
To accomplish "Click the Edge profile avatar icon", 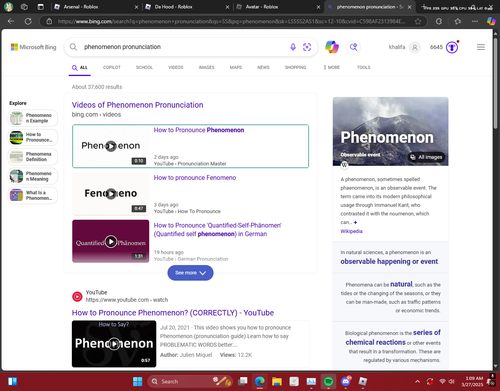I will (x=8, y=7).
